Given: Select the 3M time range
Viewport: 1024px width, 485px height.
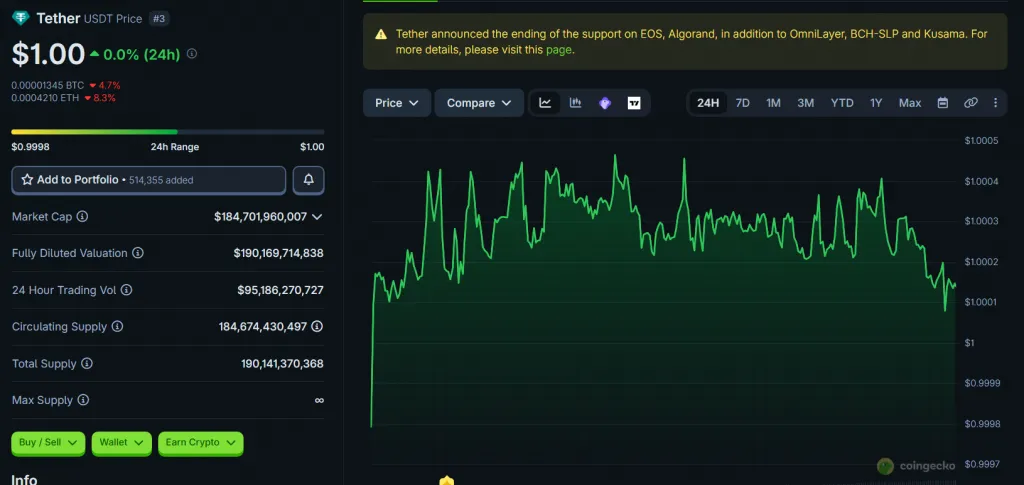Looking at the screenshot, I should pyautogui.click(x=805, y=102).
